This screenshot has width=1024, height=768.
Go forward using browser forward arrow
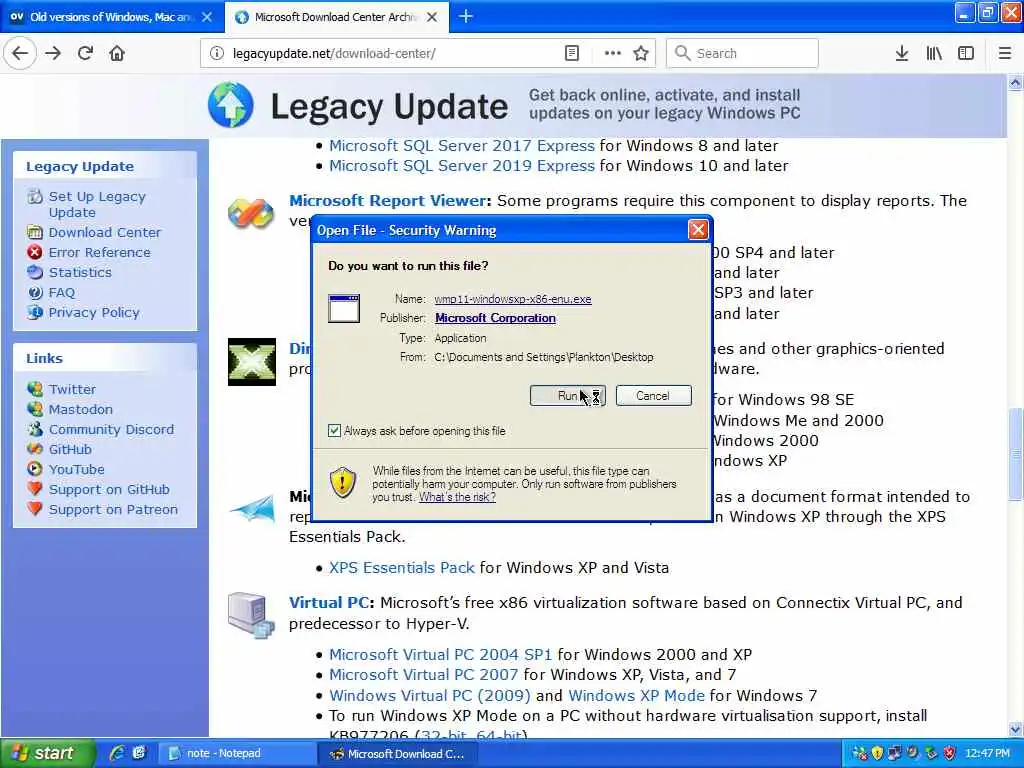[x=54, y=53]
